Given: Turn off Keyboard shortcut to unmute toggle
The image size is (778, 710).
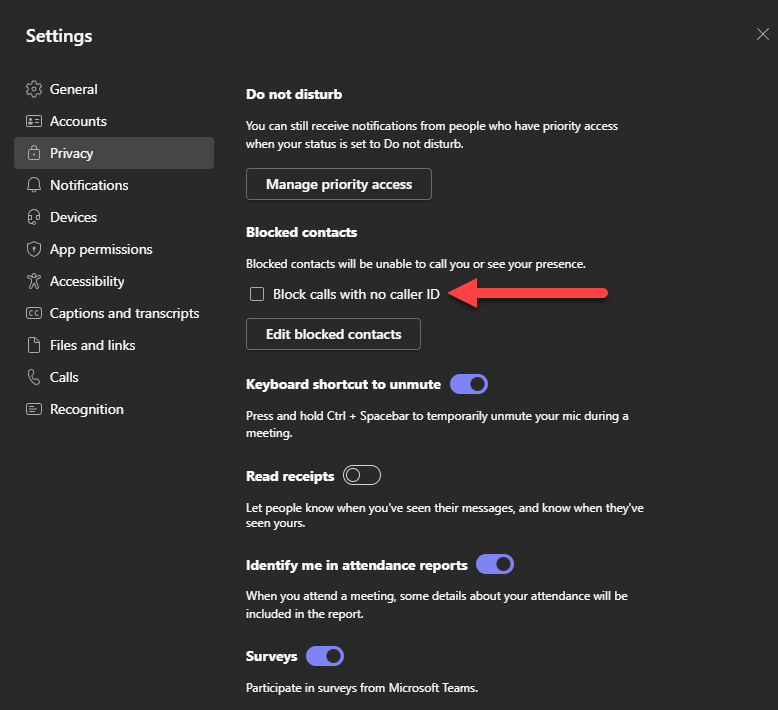Looking at the screenshot, I should (x=469, y=385).
